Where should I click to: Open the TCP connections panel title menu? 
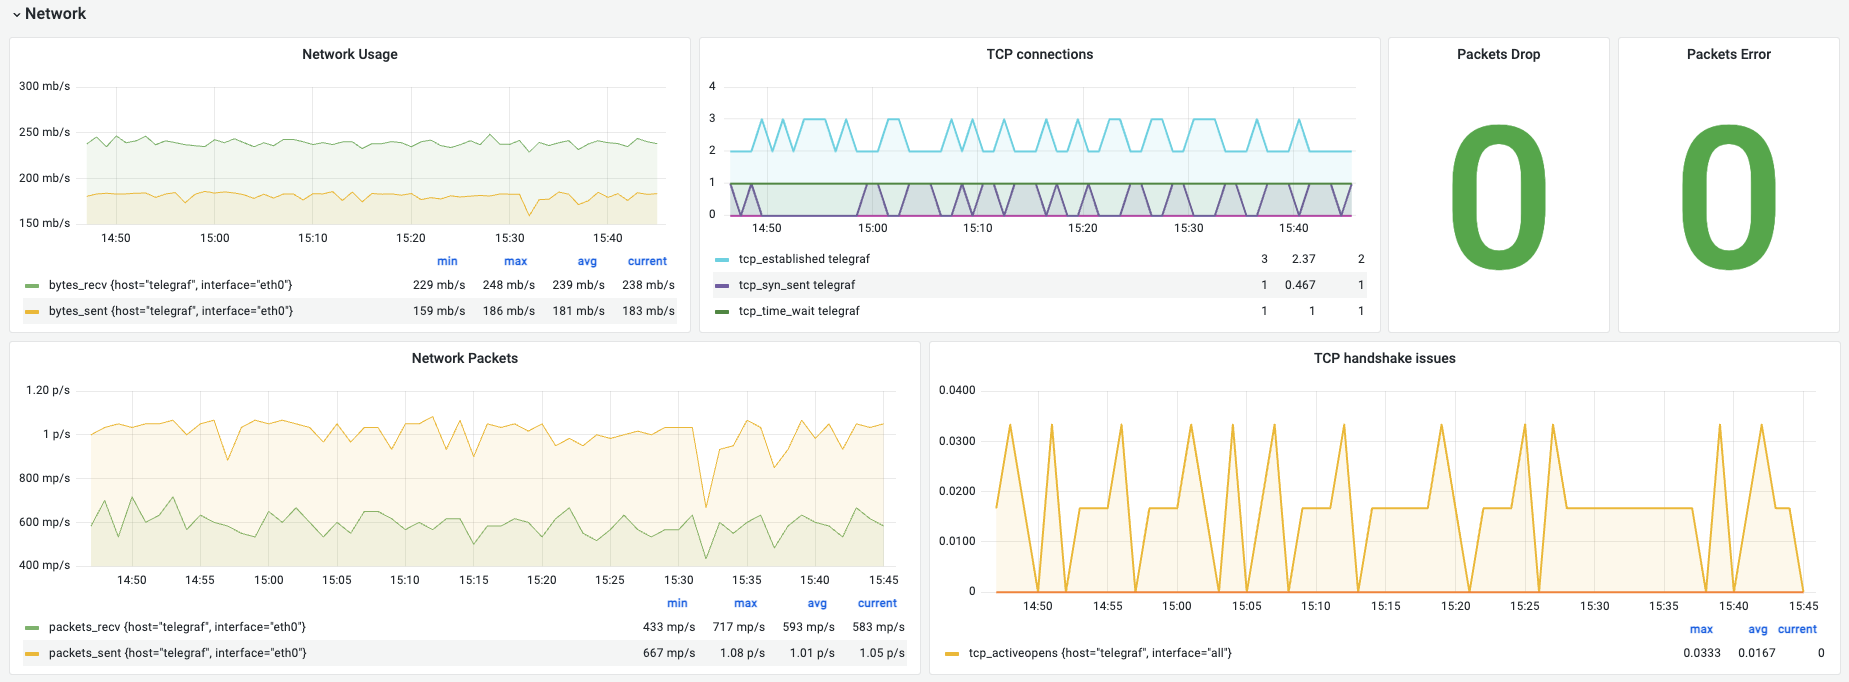[1039, 55]
